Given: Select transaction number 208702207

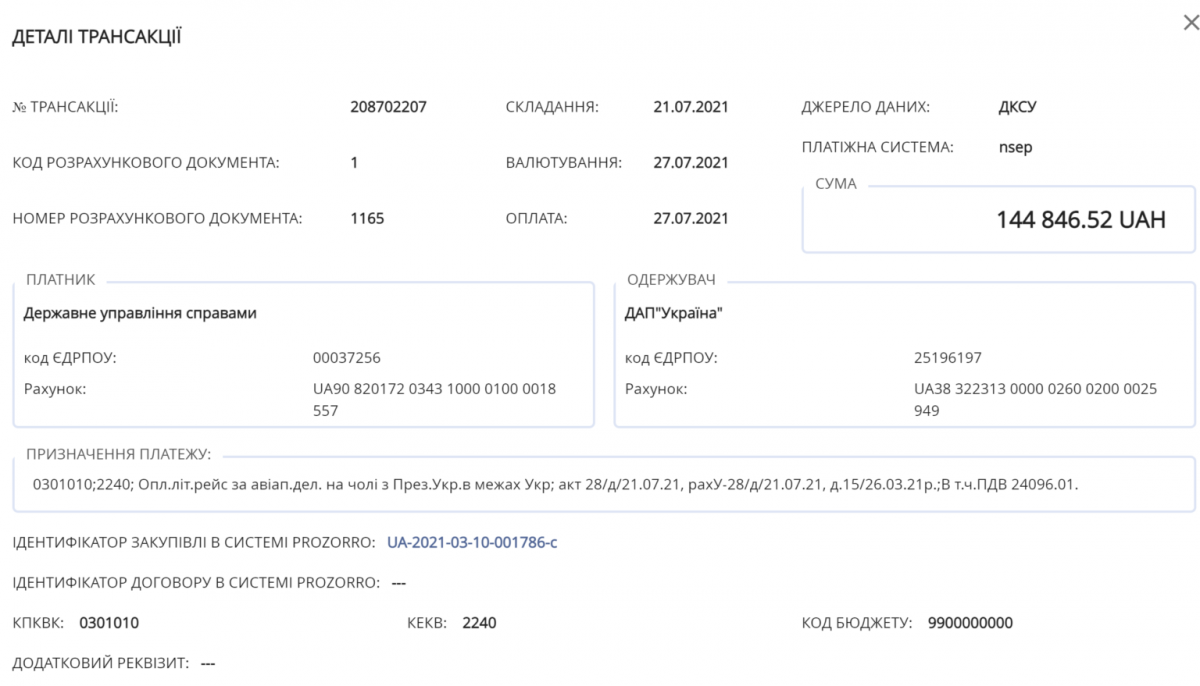Looking at the screenshot, I should coord(389,107).
